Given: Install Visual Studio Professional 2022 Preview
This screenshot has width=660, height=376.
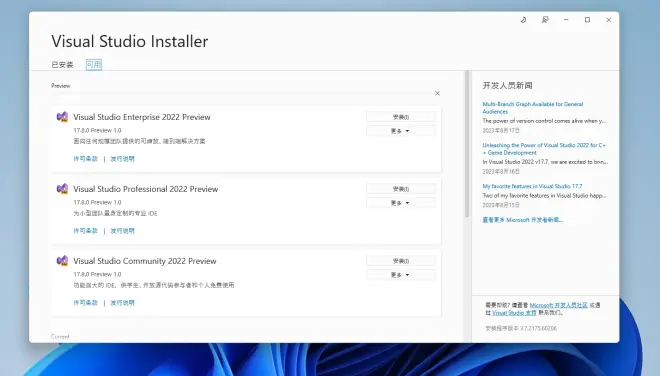Looking at the screenshot, I should (401, 189).
